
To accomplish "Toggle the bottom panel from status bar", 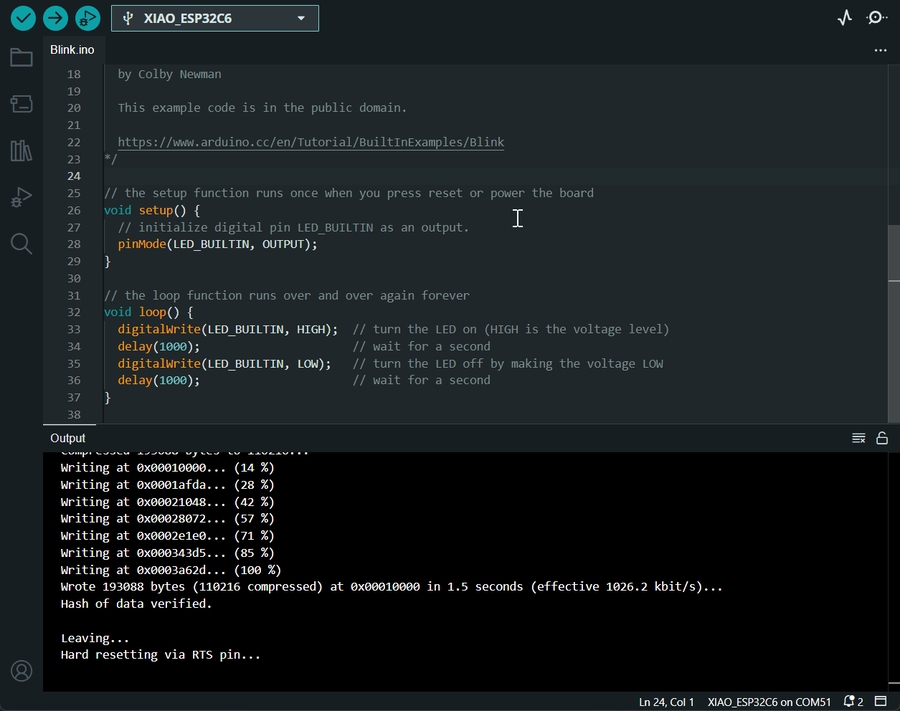I will coord(881,702).
